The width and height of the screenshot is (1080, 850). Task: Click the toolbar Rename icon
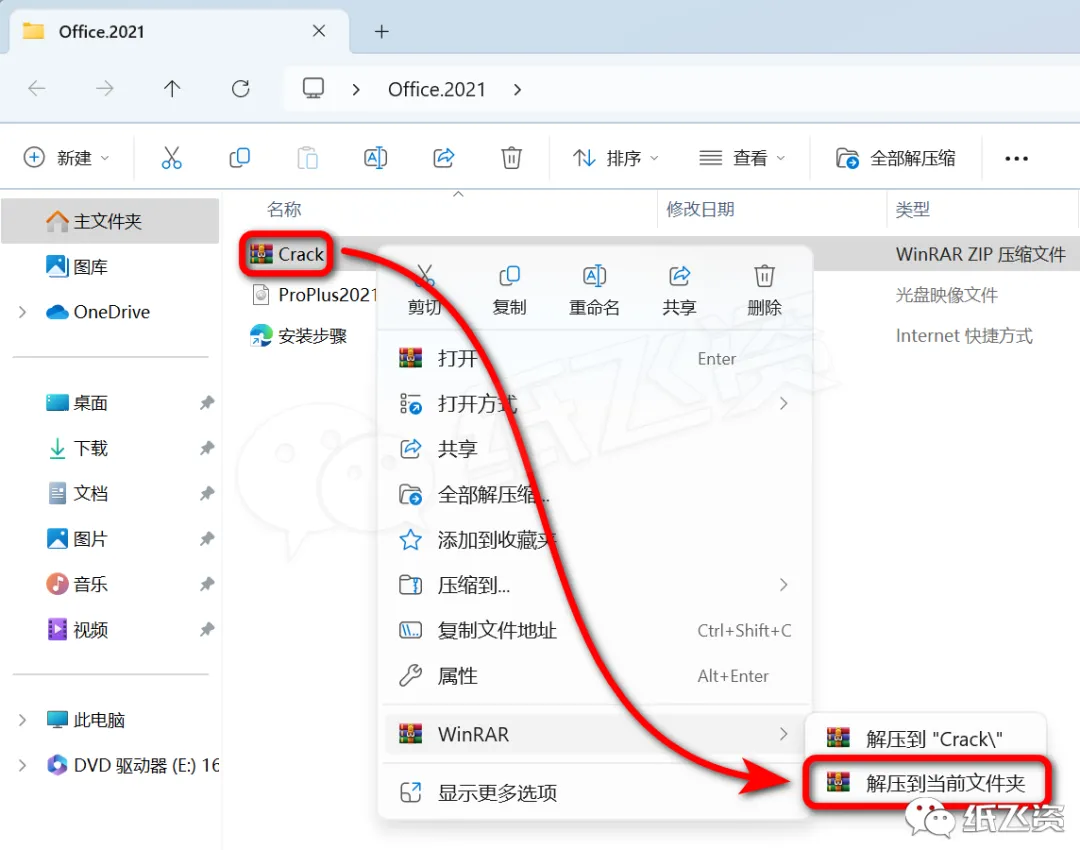coord(375,158)
